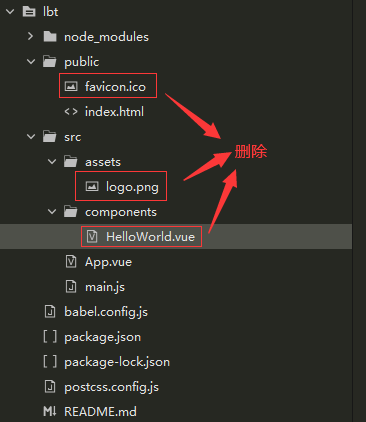Select babel.config.js in the tree
Screen dimensions: 366x422
[x=106, y=312]
